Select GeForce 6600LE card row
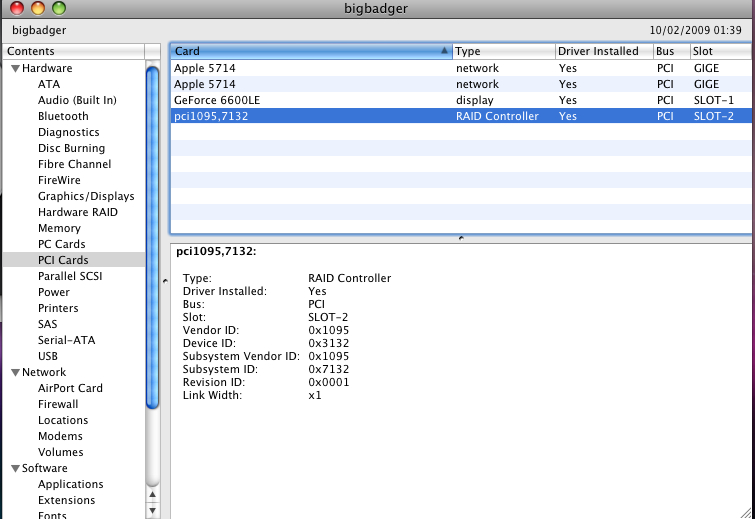Image resolution: width=755 pixels, height=519 pixels. pos(461,100)
